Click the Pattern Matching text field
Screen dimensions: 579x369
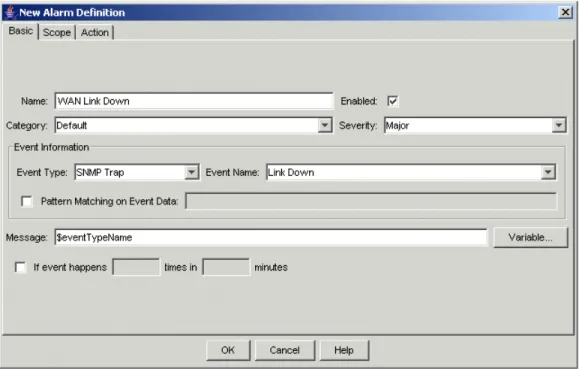(371, 201)
